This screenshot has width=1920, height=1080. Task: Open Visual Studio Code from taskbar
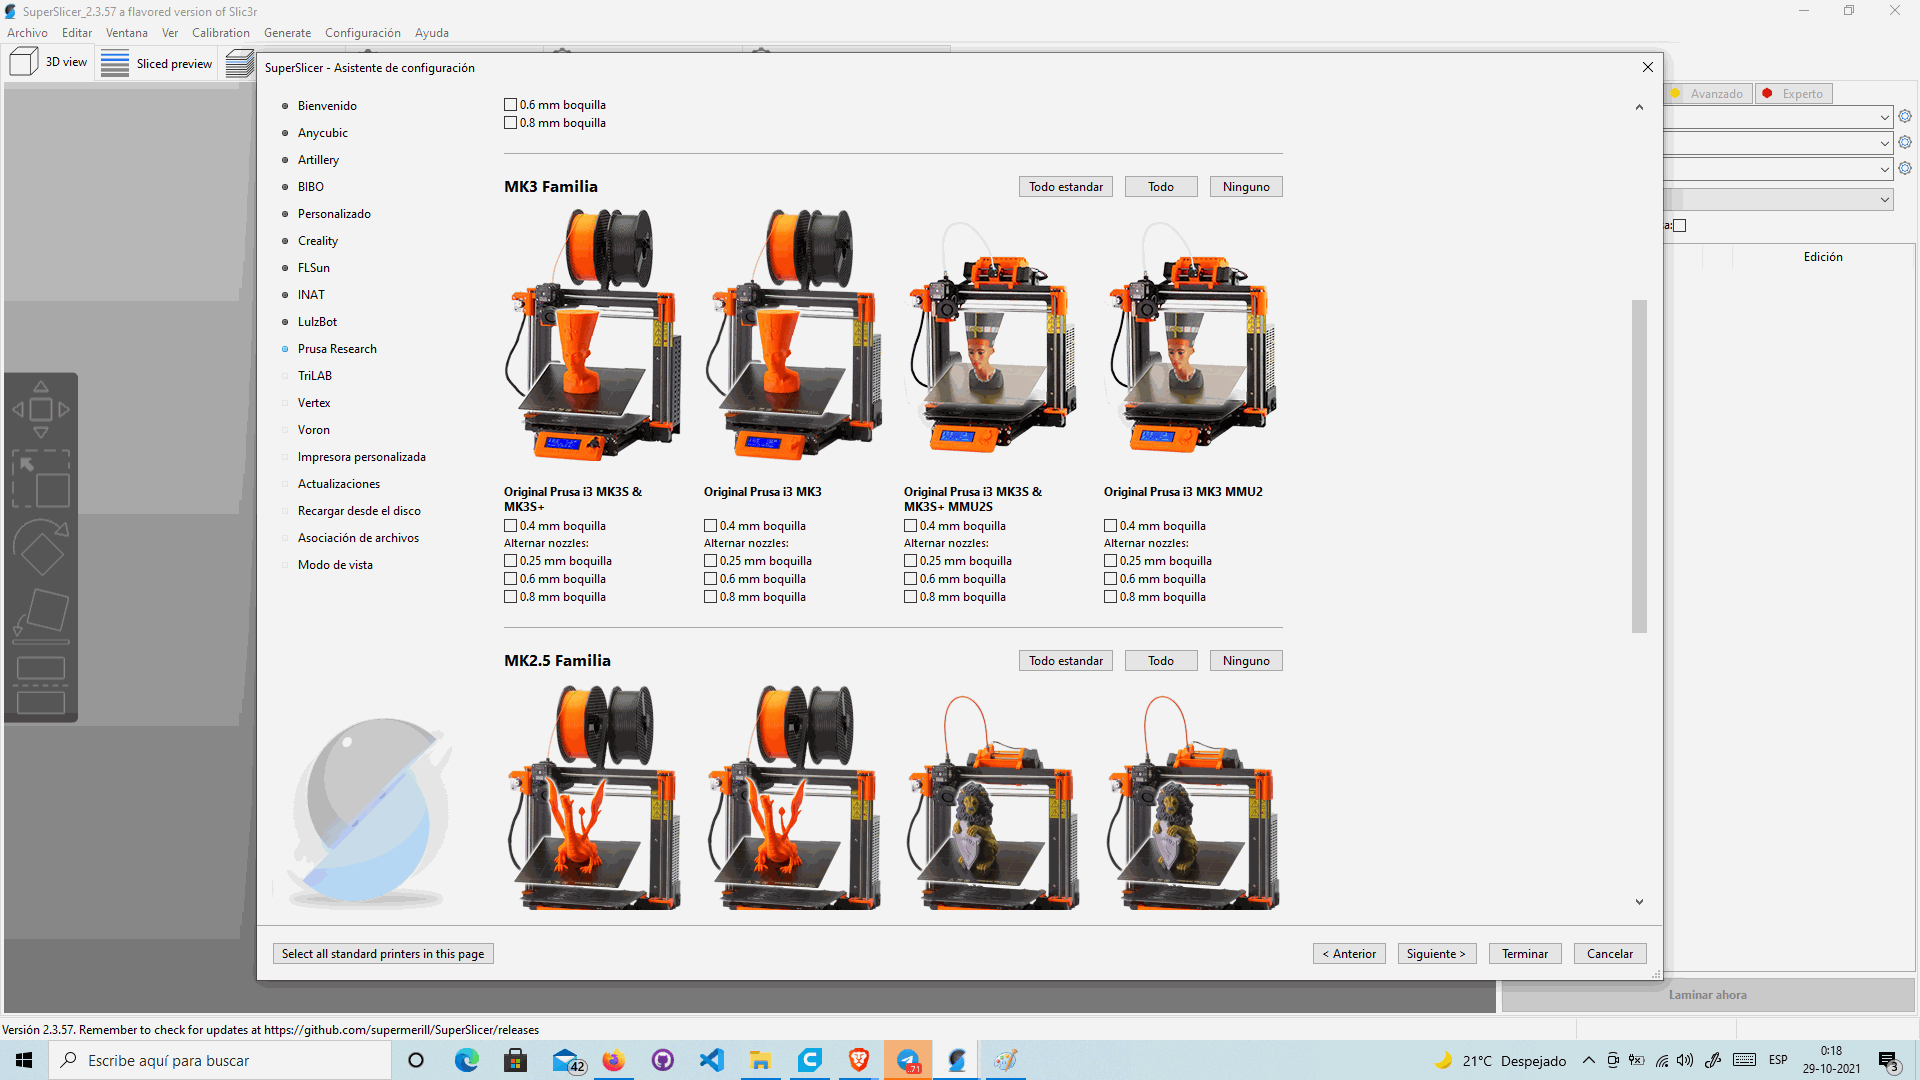711,1060
